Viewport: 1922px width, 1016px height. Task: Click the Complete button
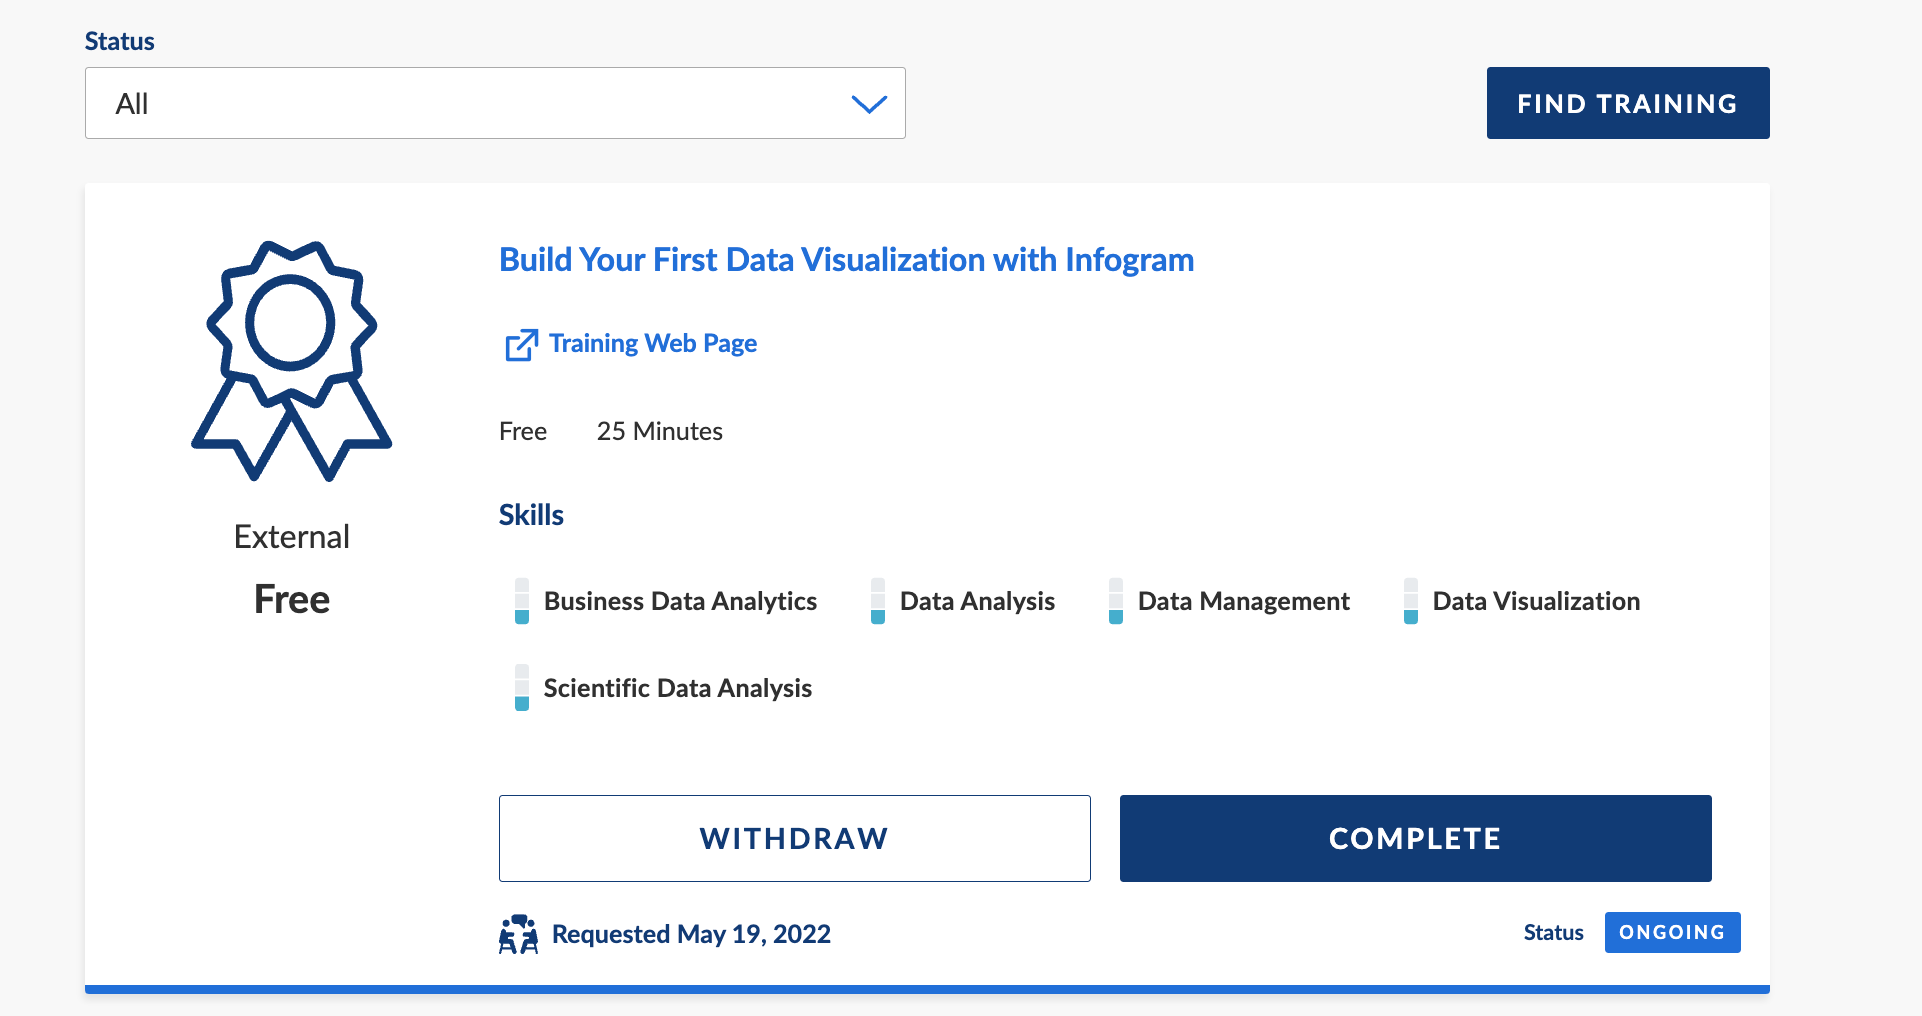[x=1416, y=838]
